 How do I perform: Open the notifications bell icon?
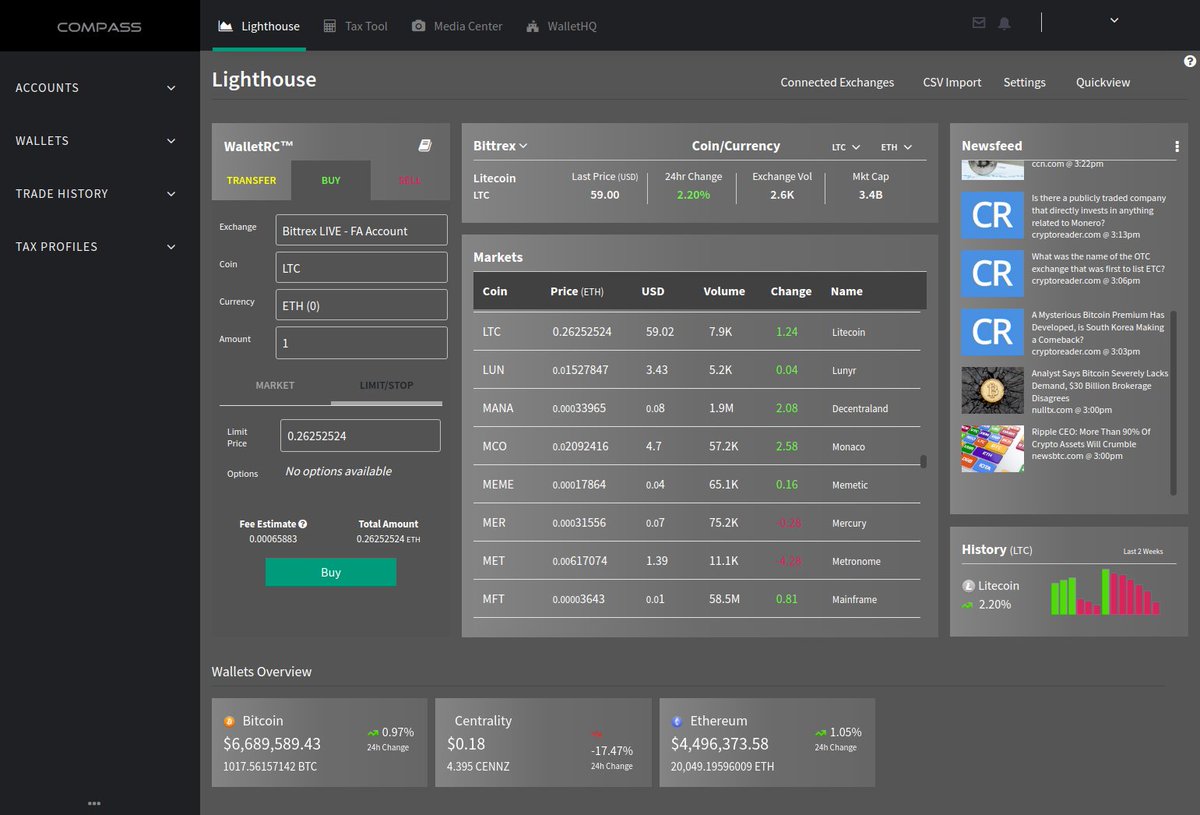[x=1004, y=23]
